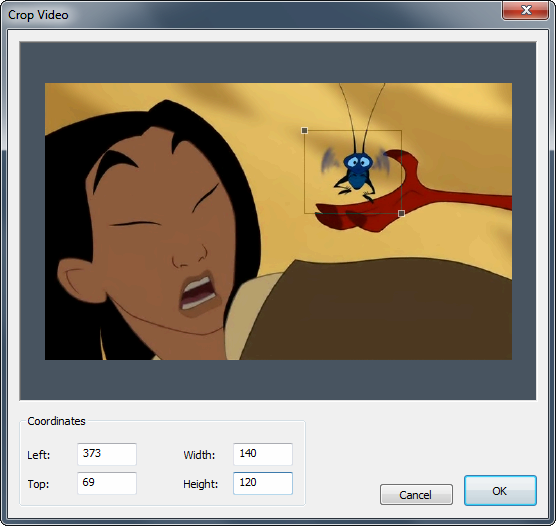This screenshot has height=526, width=556.
Task: Click inside the Width value field
Action: tap(263, 454)
